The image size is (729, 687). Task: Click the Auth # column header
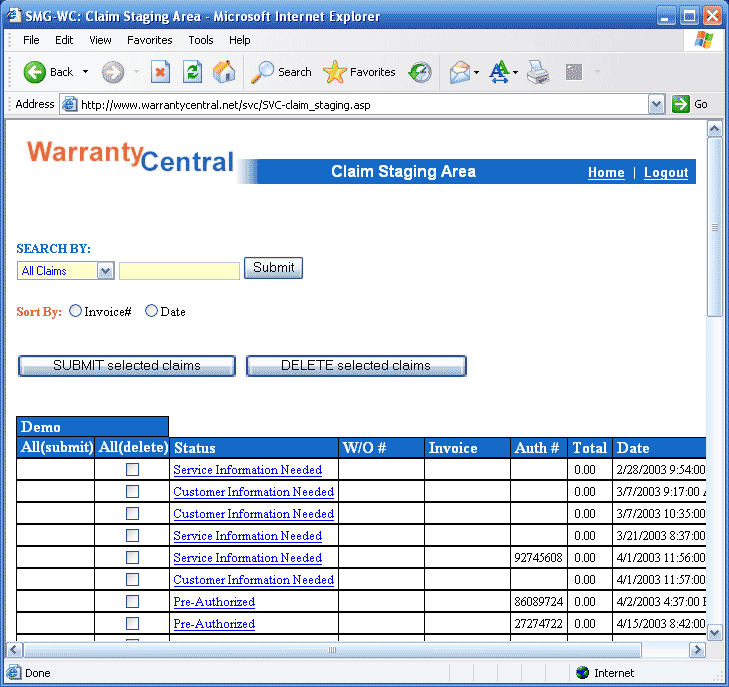[538, 448]
